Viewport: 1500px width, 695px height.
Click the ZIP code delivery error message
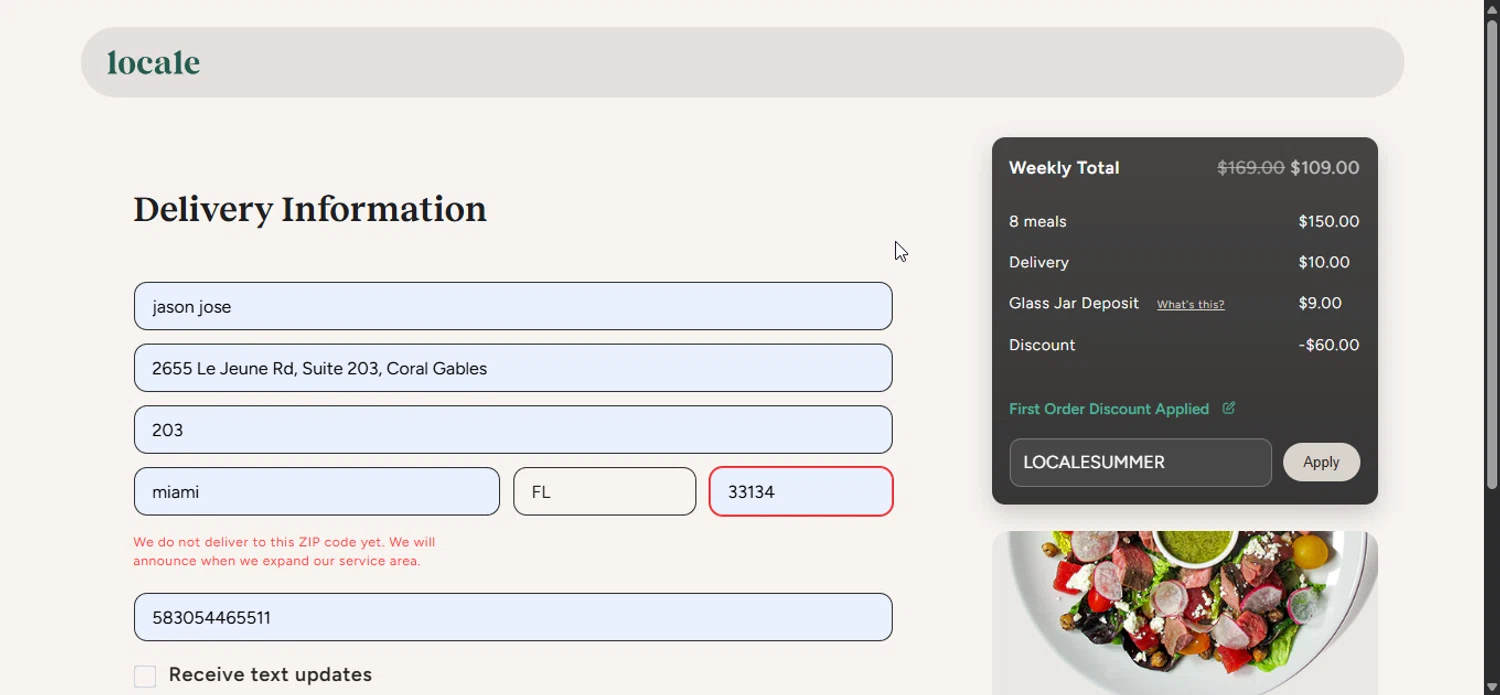284,552
